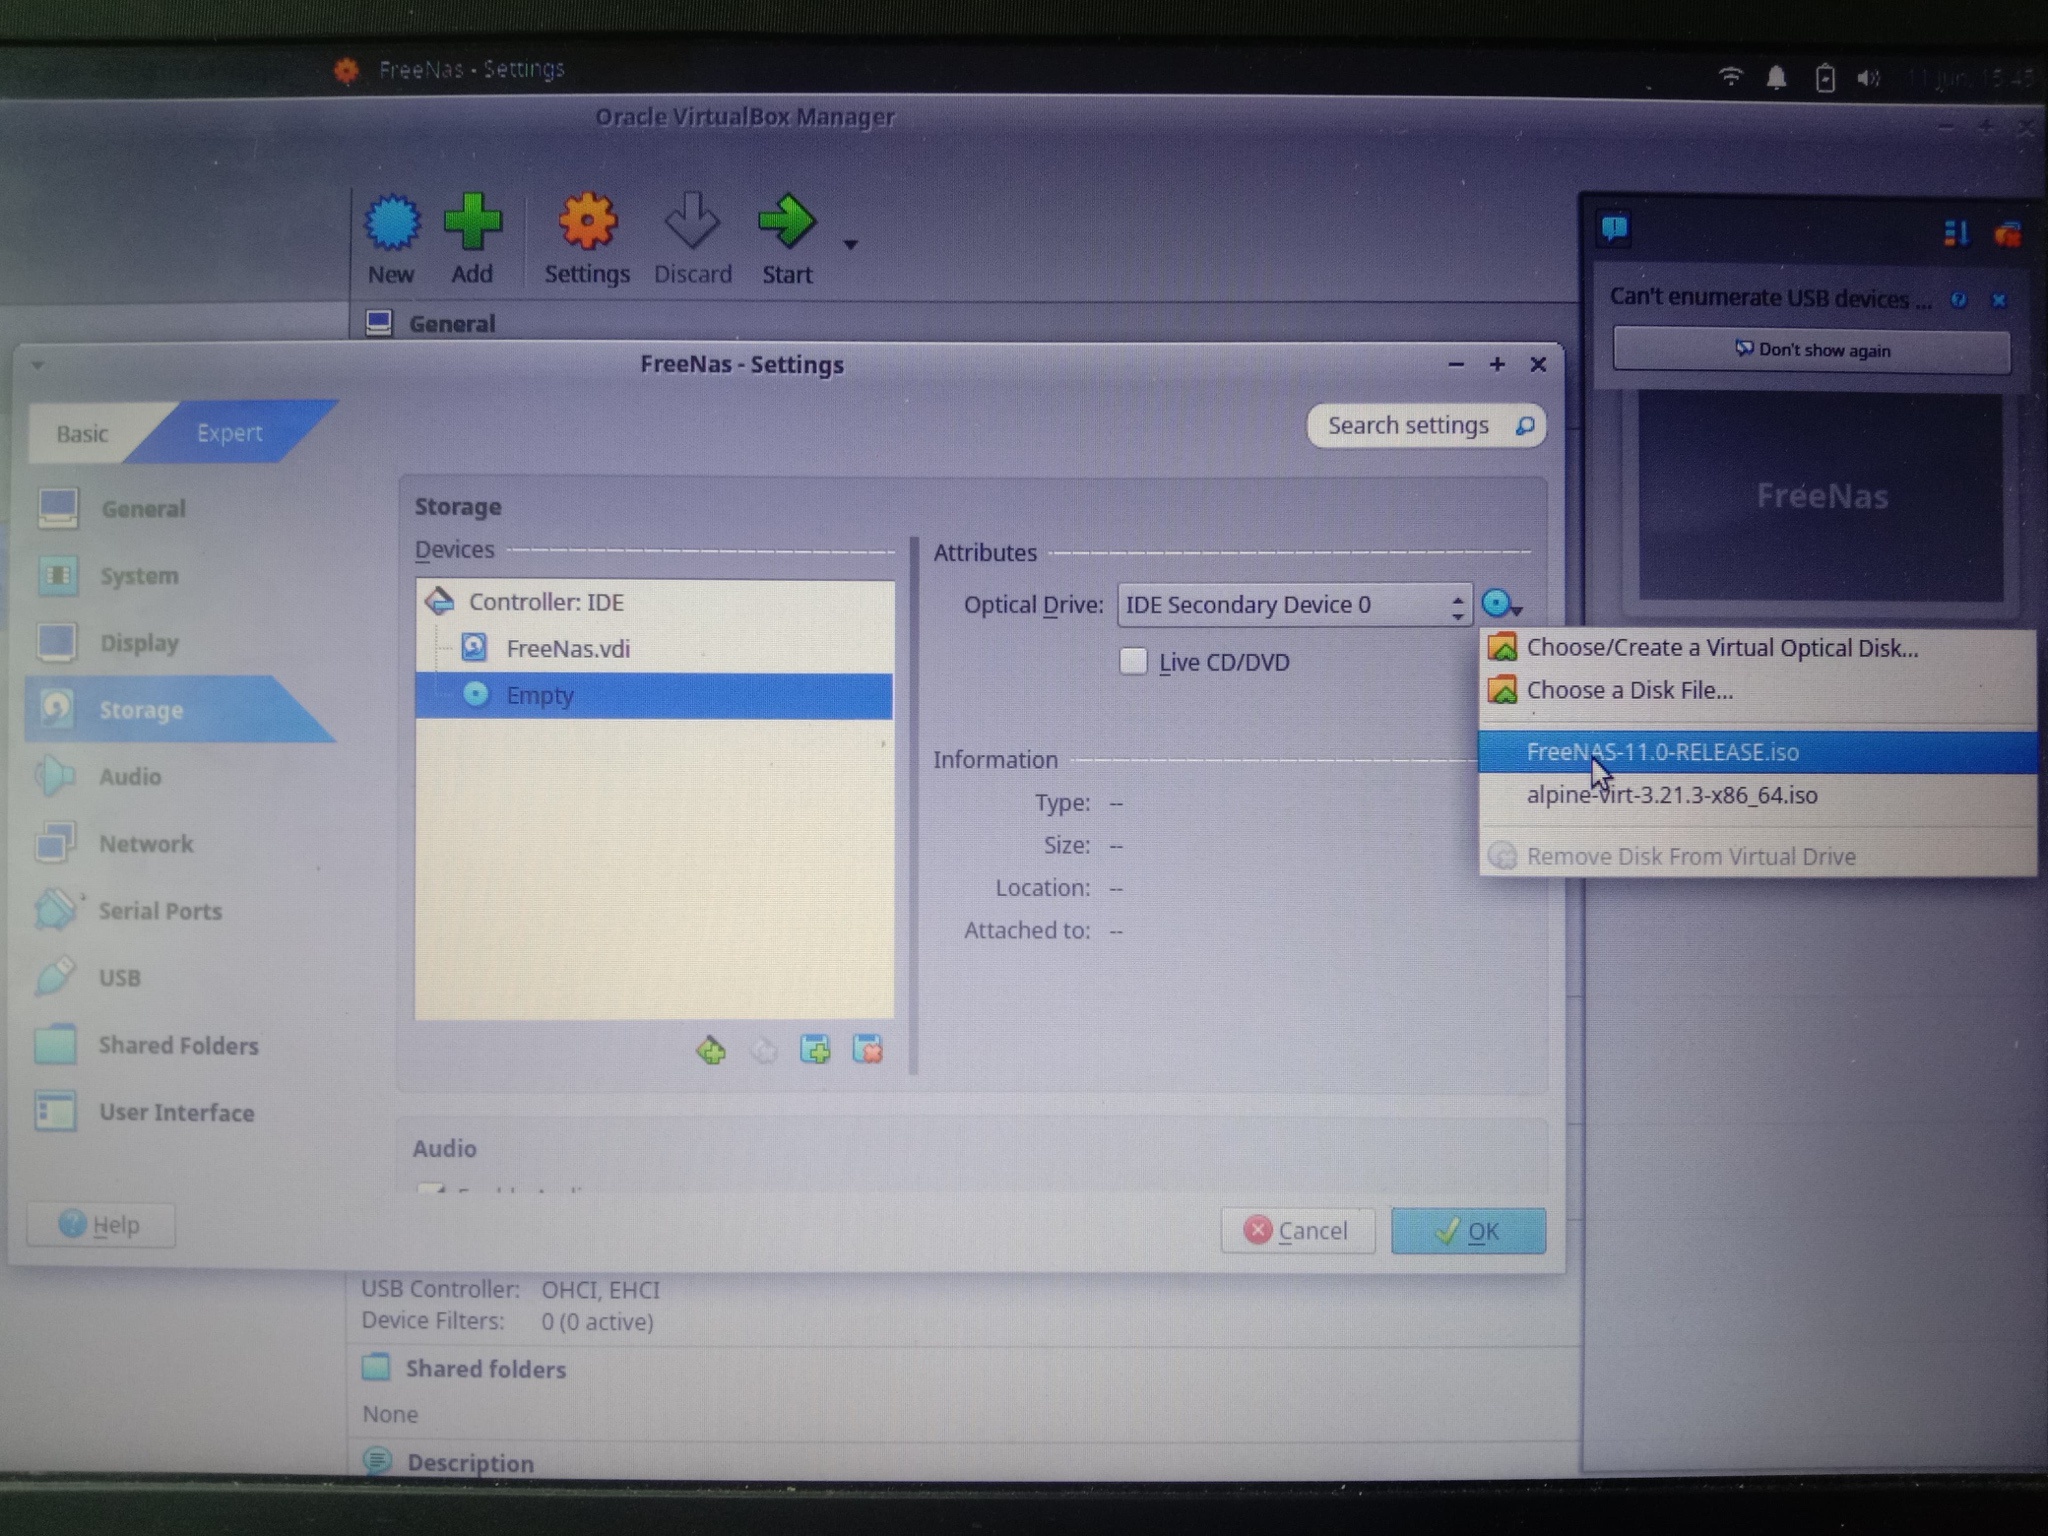Click the remove controller icon below devices
The image size is (2048, 1536).
tap(764, 1050)
